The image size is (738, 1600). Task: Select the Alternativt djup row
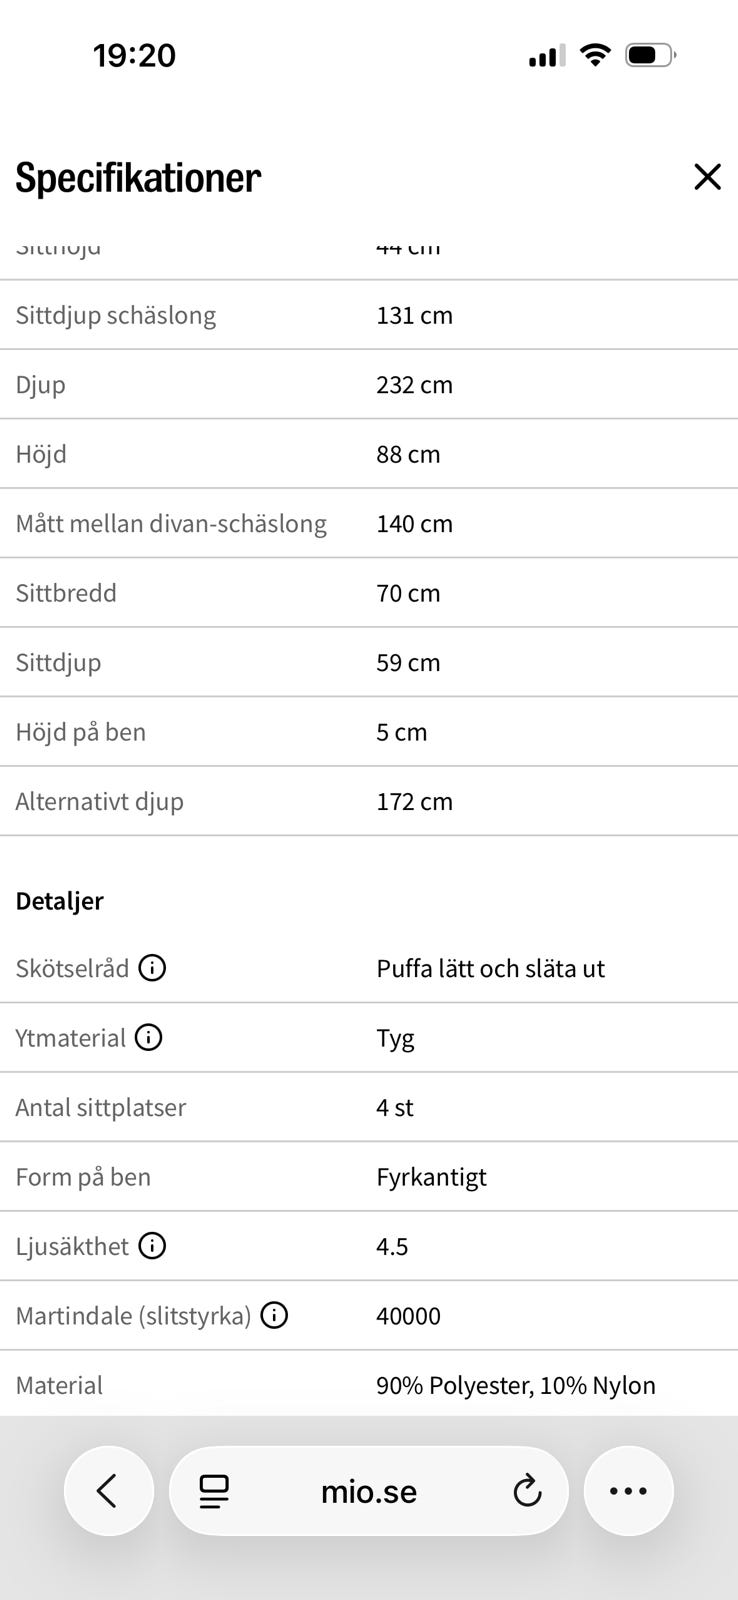pos(369,801)
